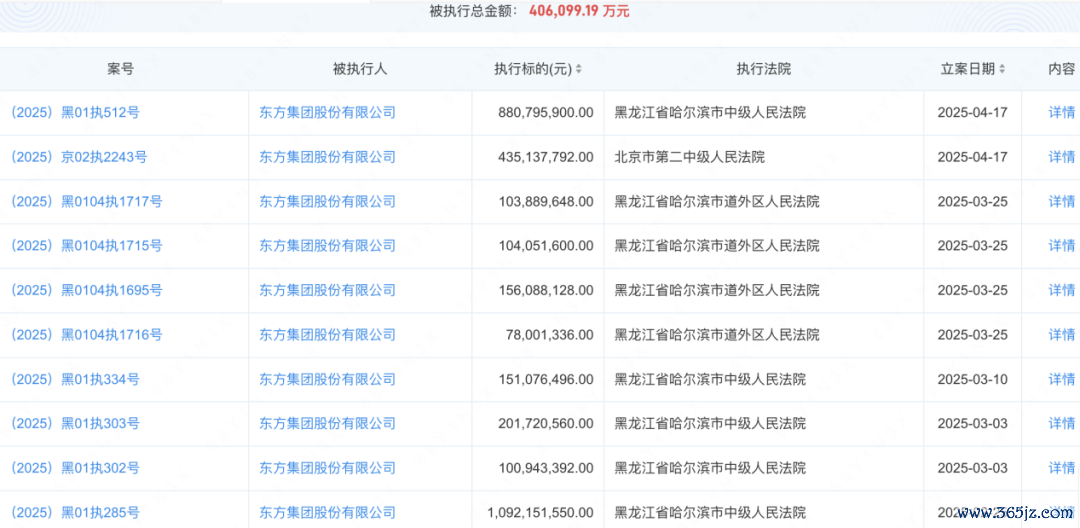Select amount 103,889,648.00
Viewport: 1080px width, 528px height.
[x=546, y=202]
